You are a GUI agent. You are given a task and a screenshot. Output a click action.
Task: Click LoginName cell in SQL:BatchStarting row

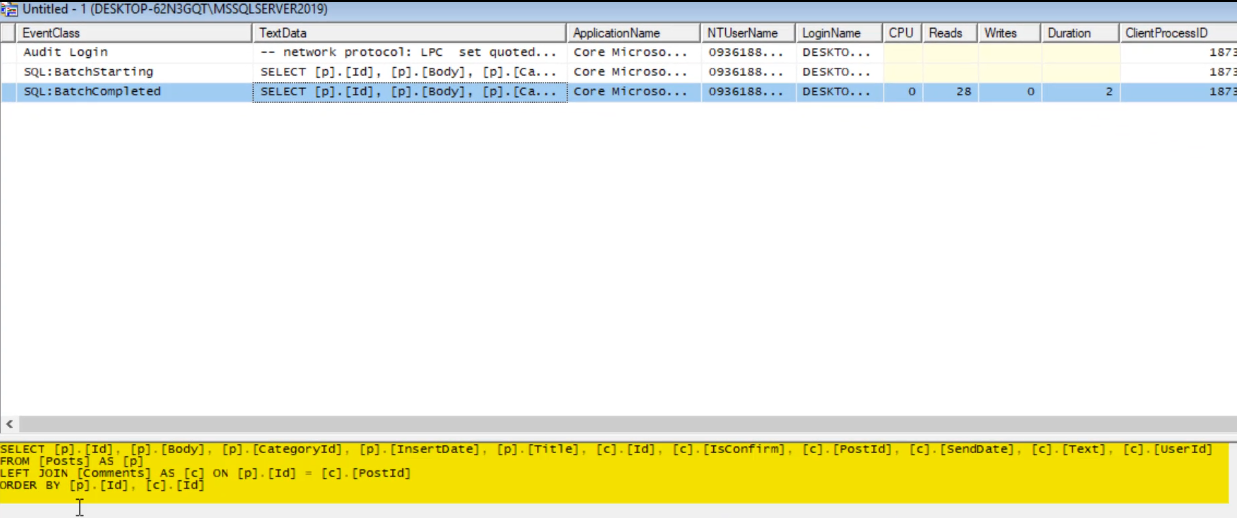coord(840,72)
